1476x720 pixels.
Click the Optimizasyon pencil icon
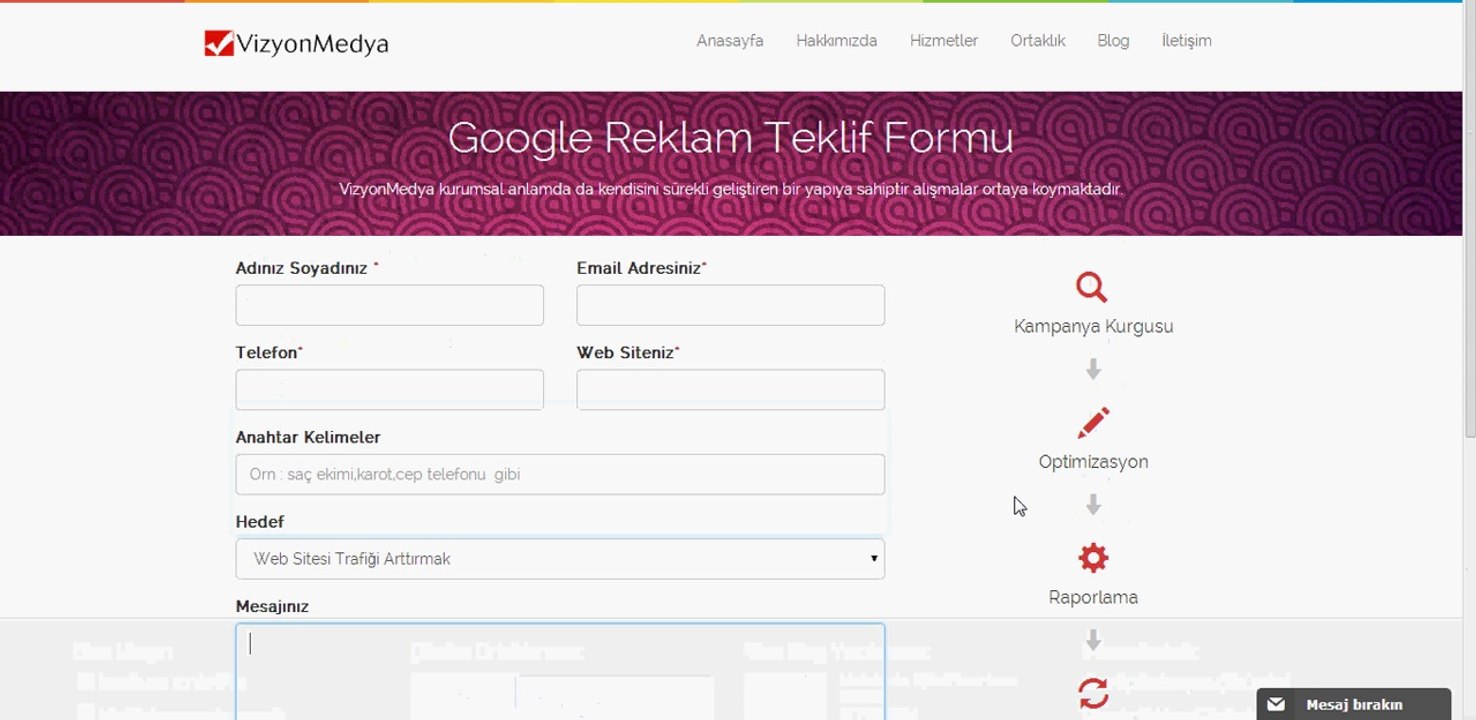[x=1093, y=422]
